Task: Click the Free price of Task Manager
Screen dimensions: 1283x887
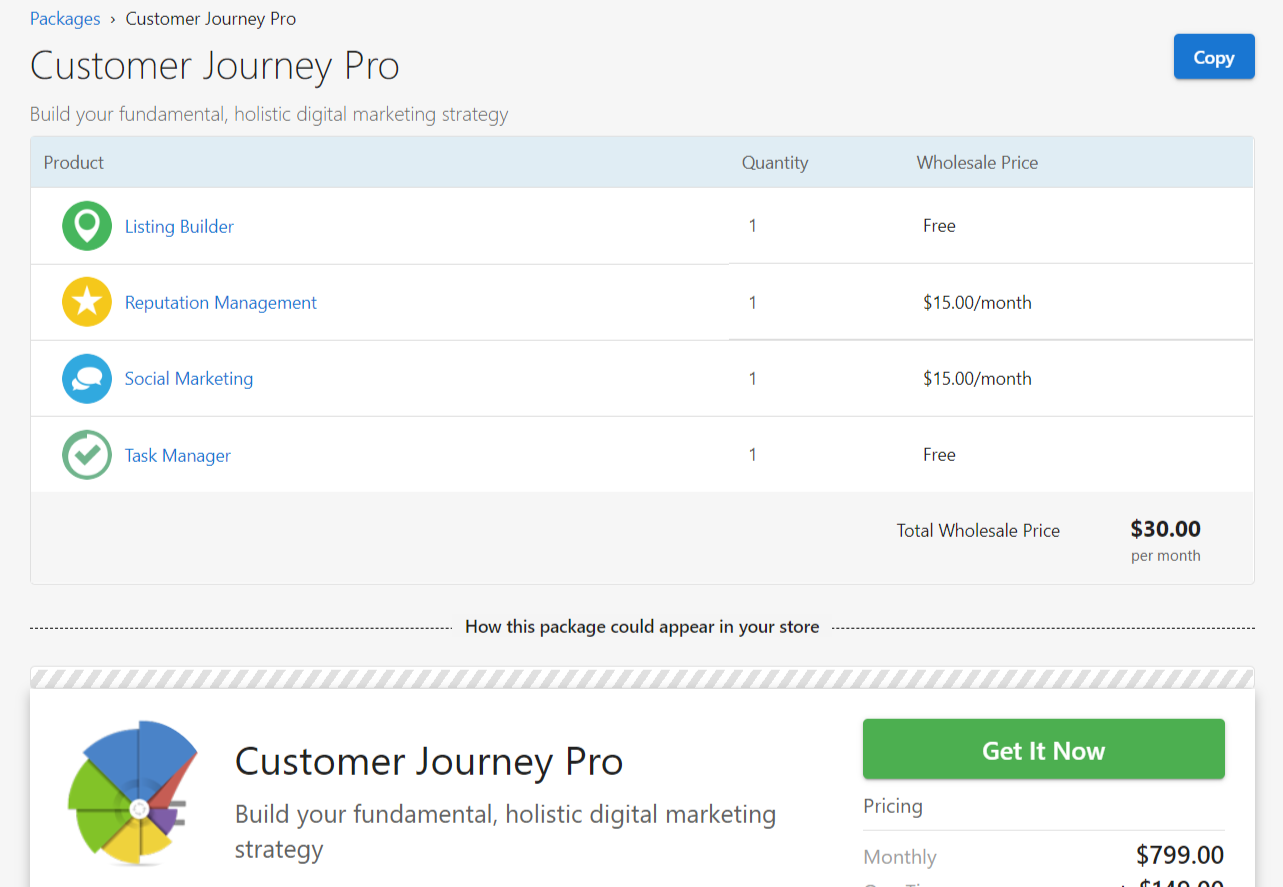Action: [x=939, y=454]
